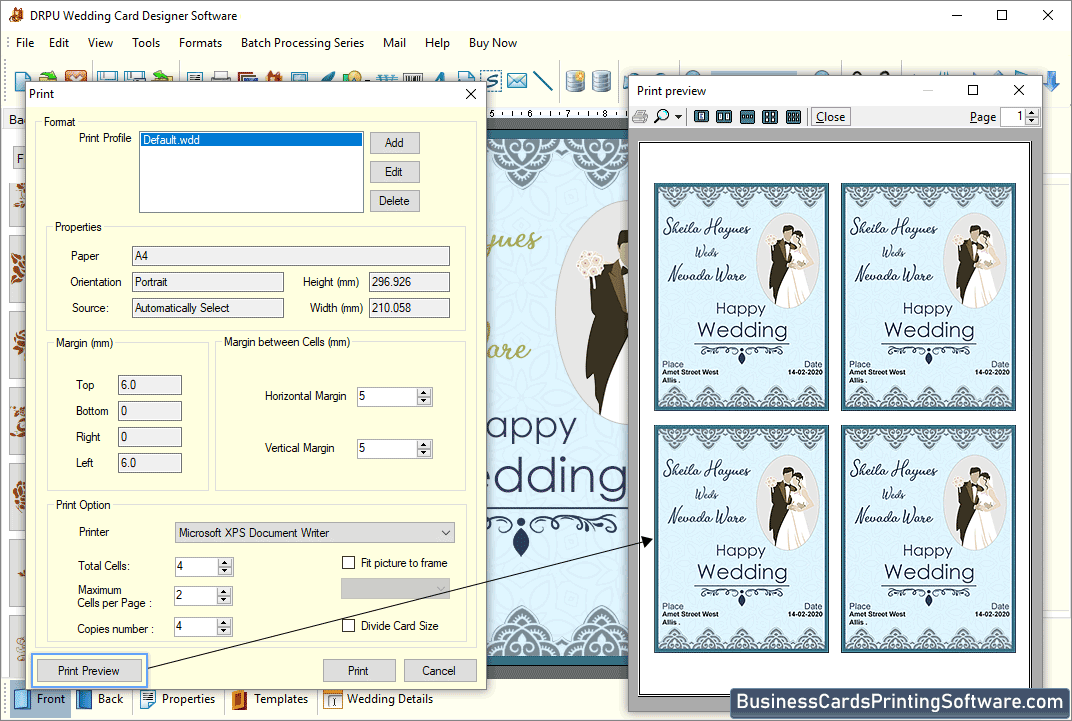Increase Horizontal Margin with up arrow
This screenshot has height=721, width=1072.
point(424,392)
